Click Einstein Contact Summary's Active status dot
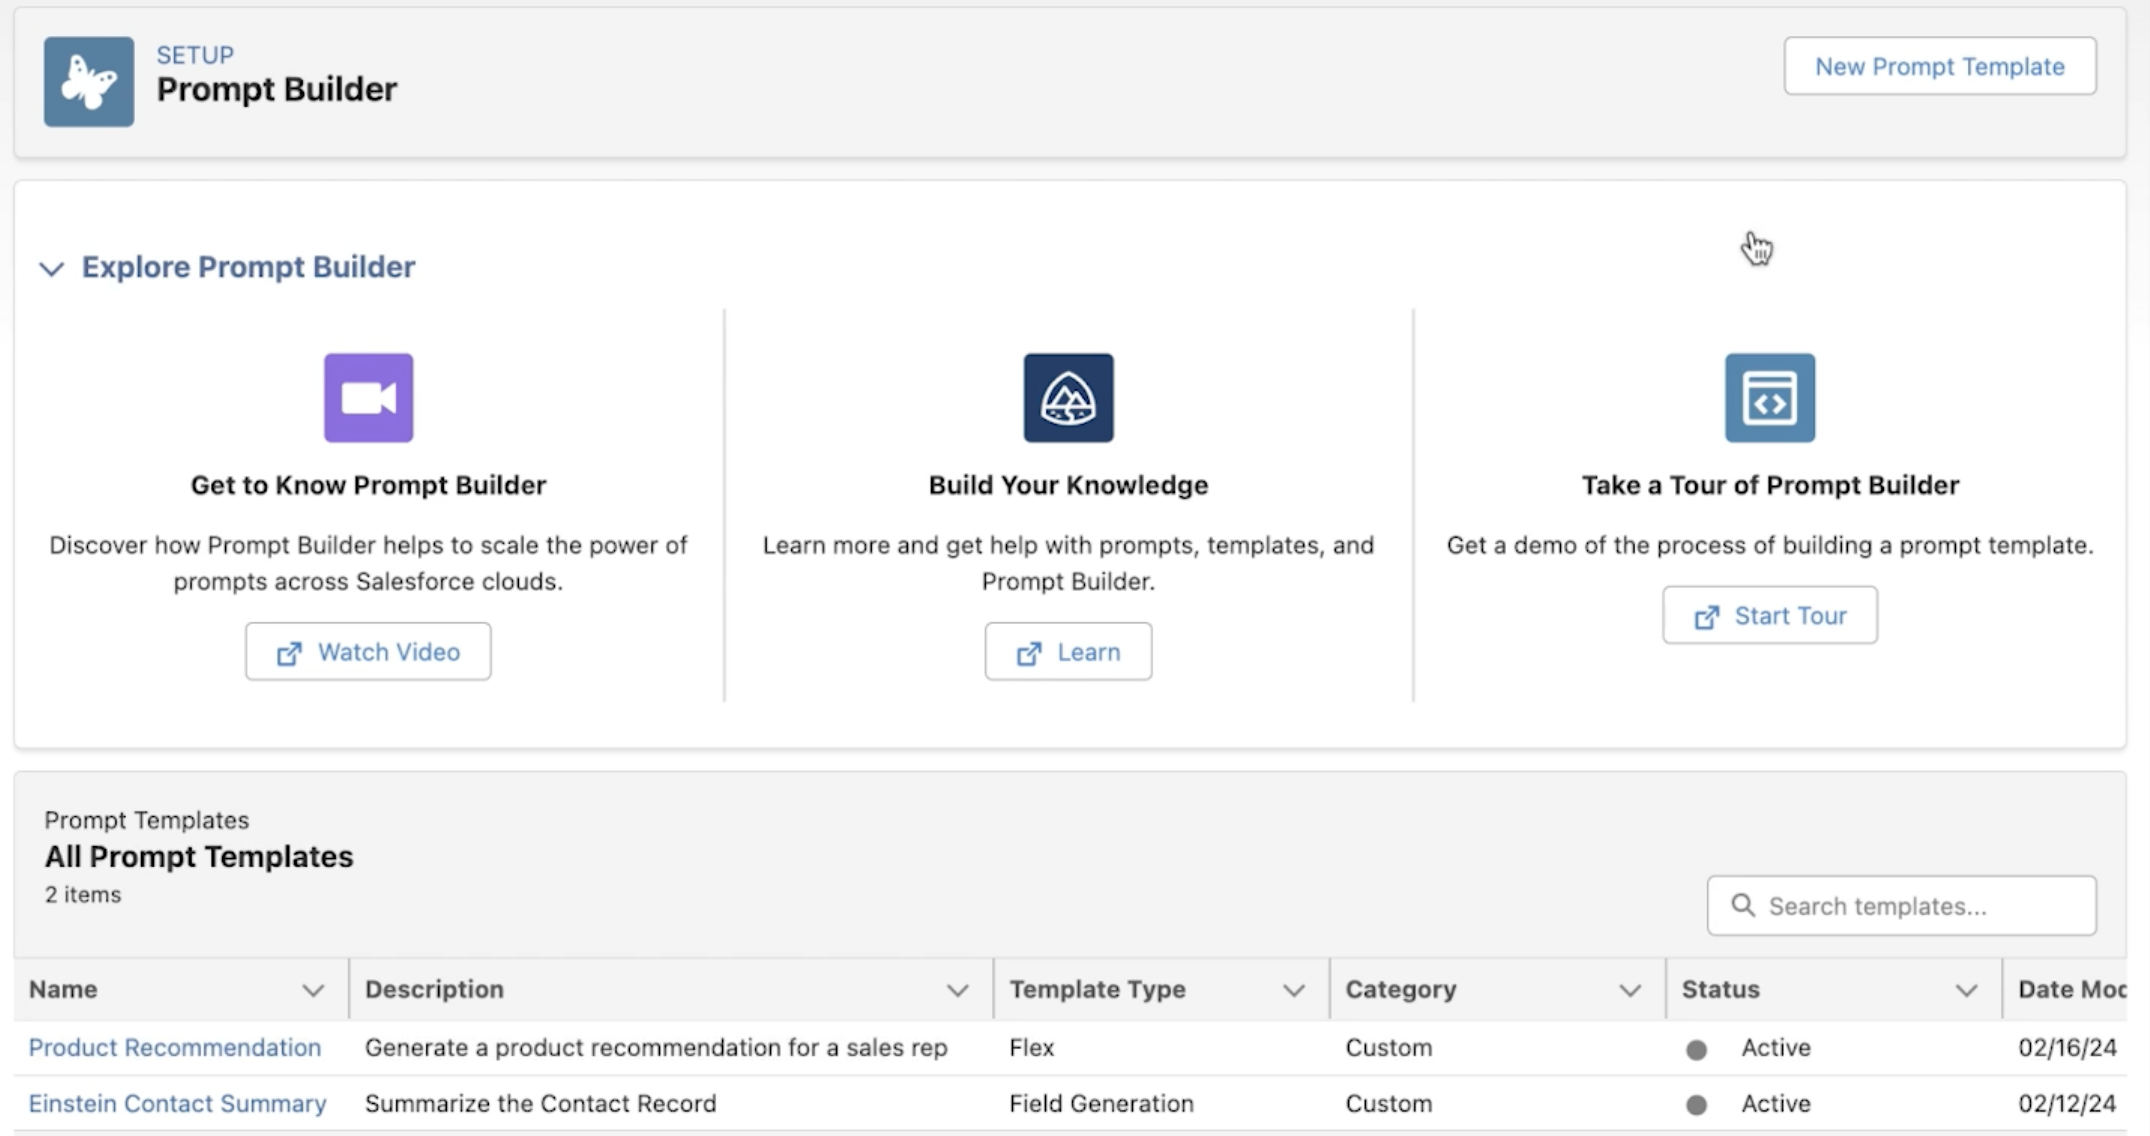Screen dimensions: 2150x1136 point(1696,1105)
